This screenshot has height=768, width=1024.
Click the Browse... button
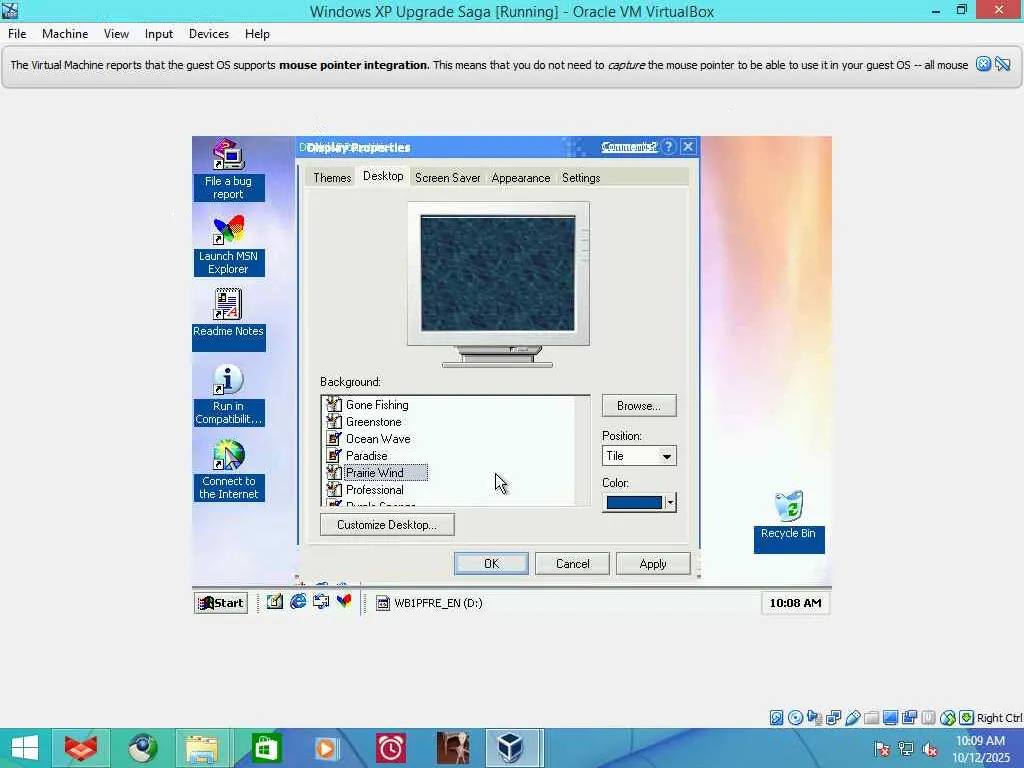639,406
